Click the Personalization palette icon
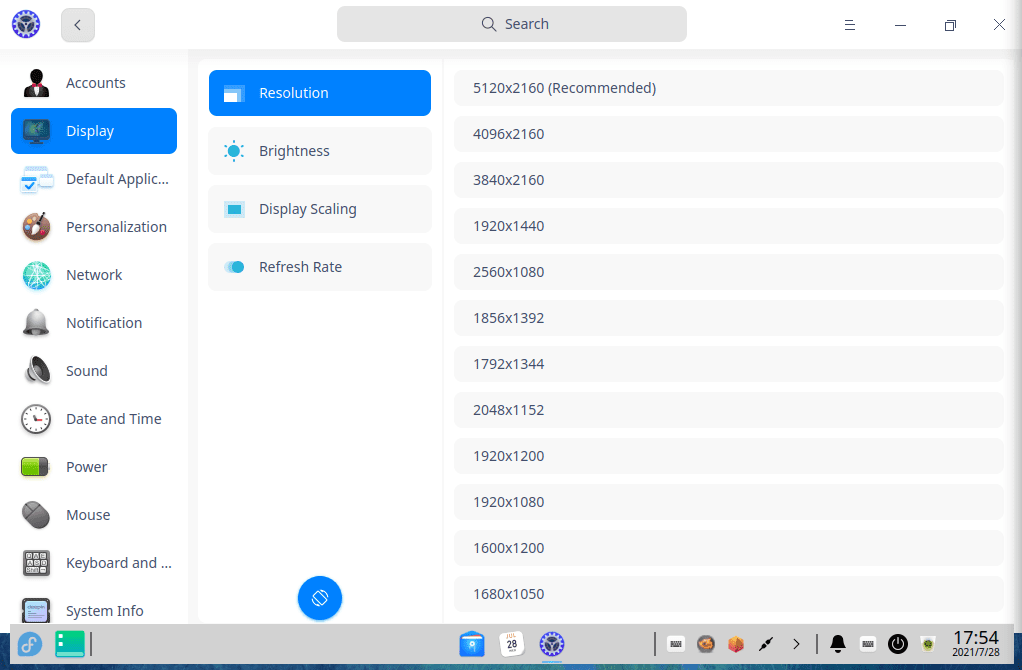1022x670 pixels. [36, 227]
